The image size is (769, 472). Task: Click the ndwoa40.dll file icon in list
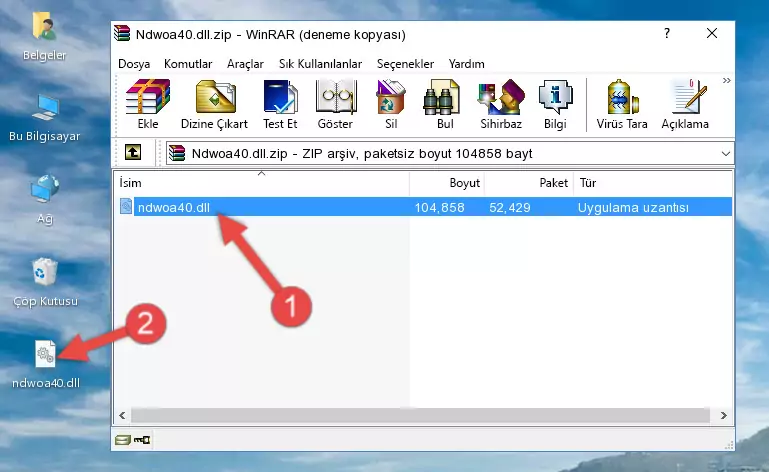pos(126,207)
